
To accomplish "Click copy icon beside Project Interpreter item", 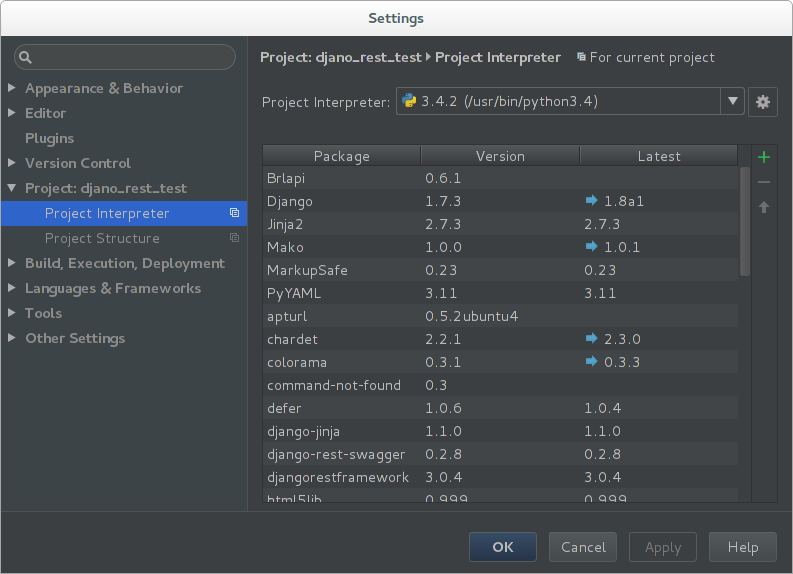I will click(234, 213).
